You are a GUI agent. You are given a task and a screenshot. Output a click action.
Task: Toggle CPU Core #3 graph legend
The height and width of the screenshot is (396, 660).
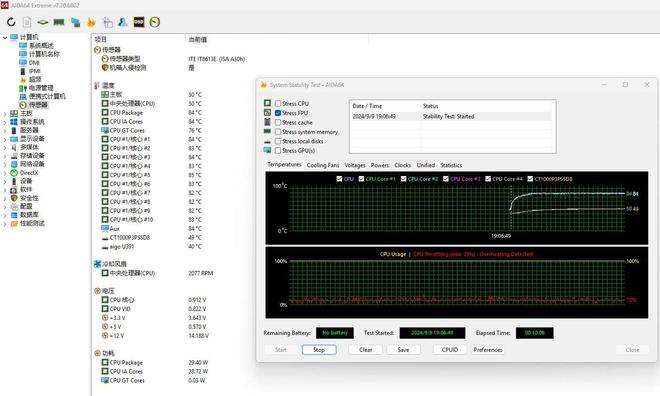(x=446, y=179)
